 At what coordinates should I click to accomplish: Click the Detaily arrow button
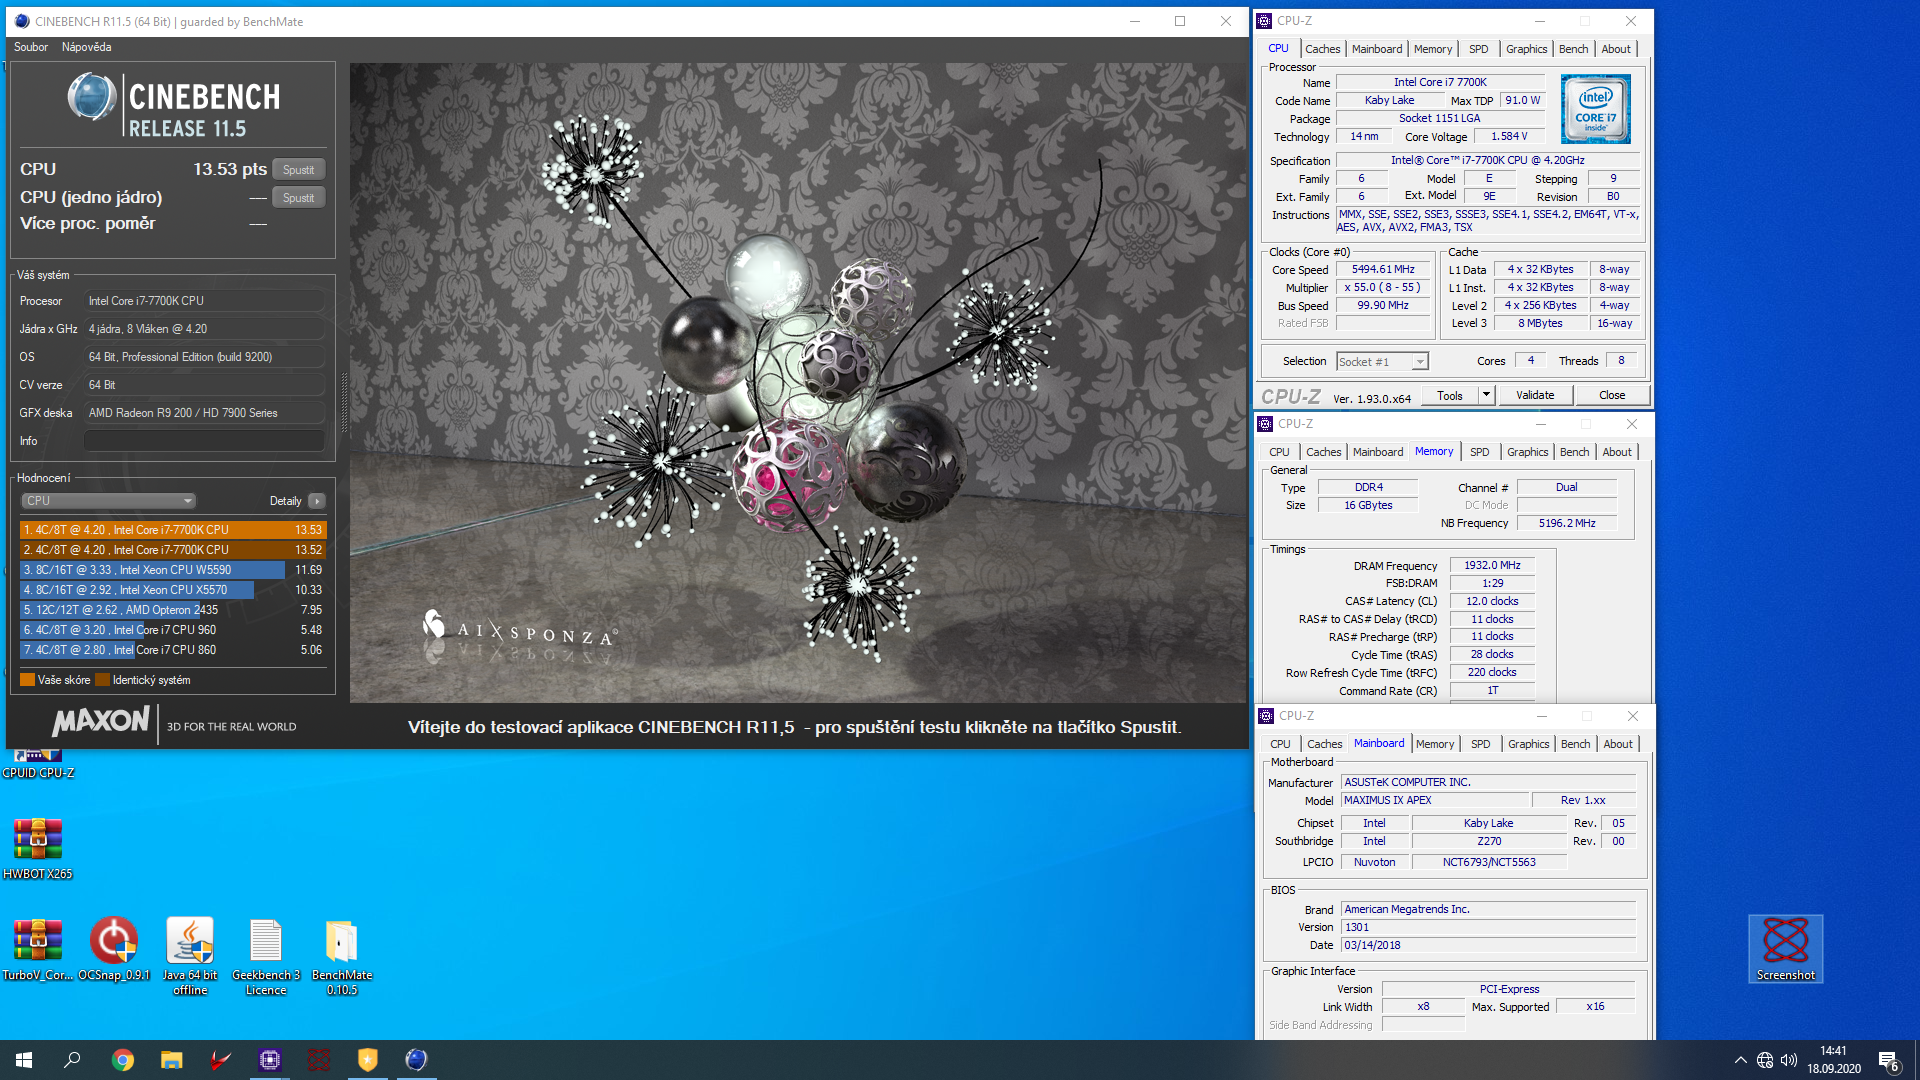point(317,501)
